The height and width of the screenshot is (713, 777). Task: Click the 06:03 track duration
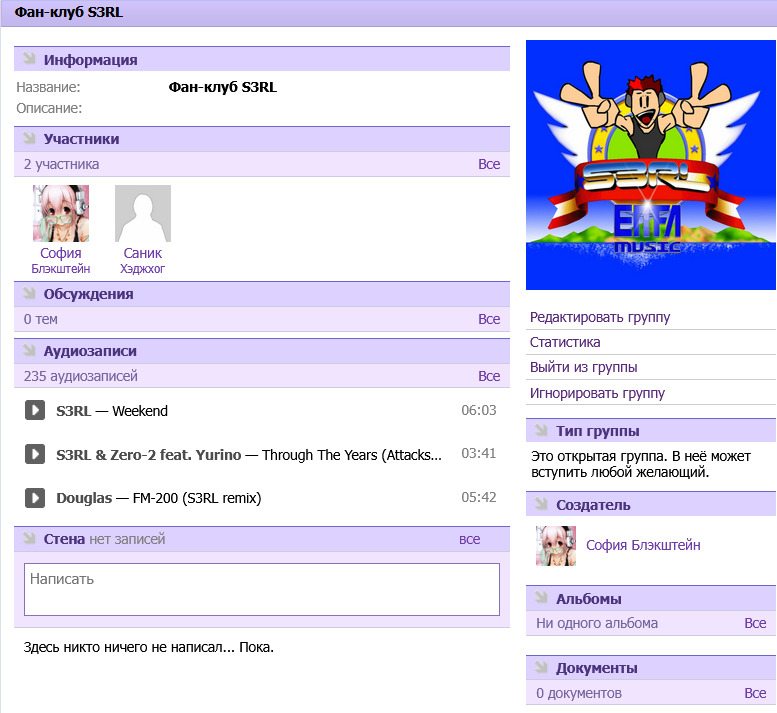[x=479, y=410]
